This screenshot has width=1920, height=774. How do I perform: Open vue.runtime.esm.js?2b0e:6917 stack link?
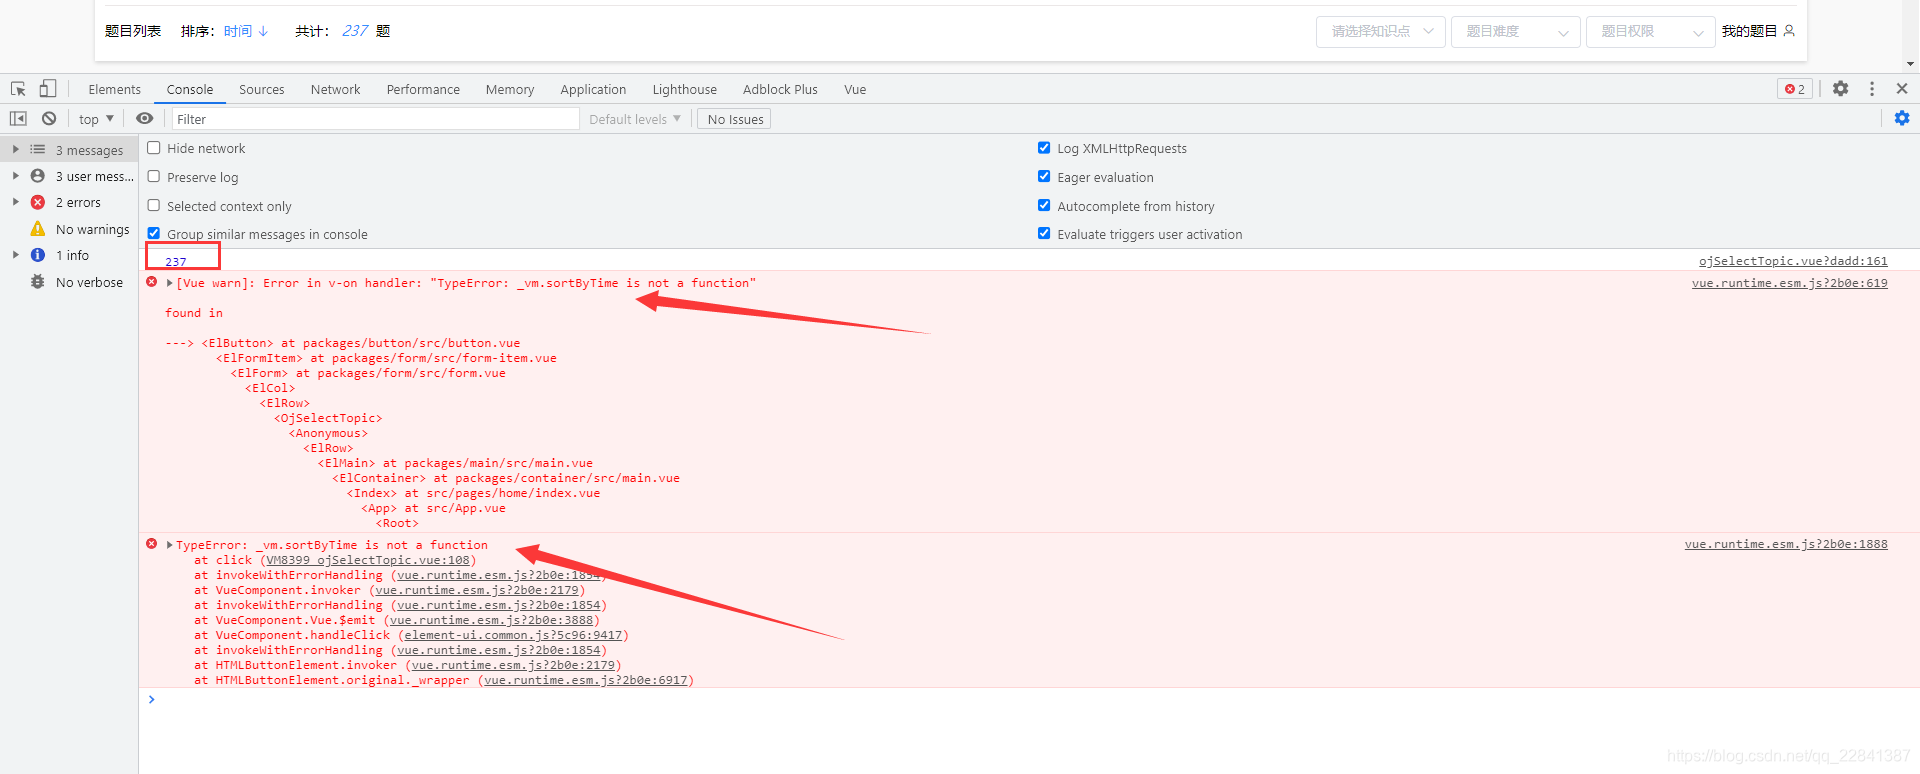pos(586,680)
